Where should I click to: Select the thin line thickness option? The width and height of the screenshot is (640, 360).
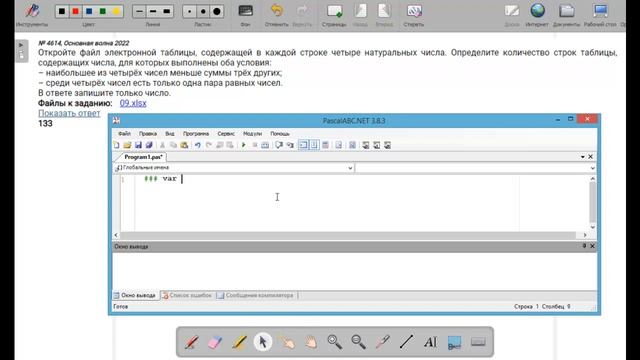click(x=140, y=11)
